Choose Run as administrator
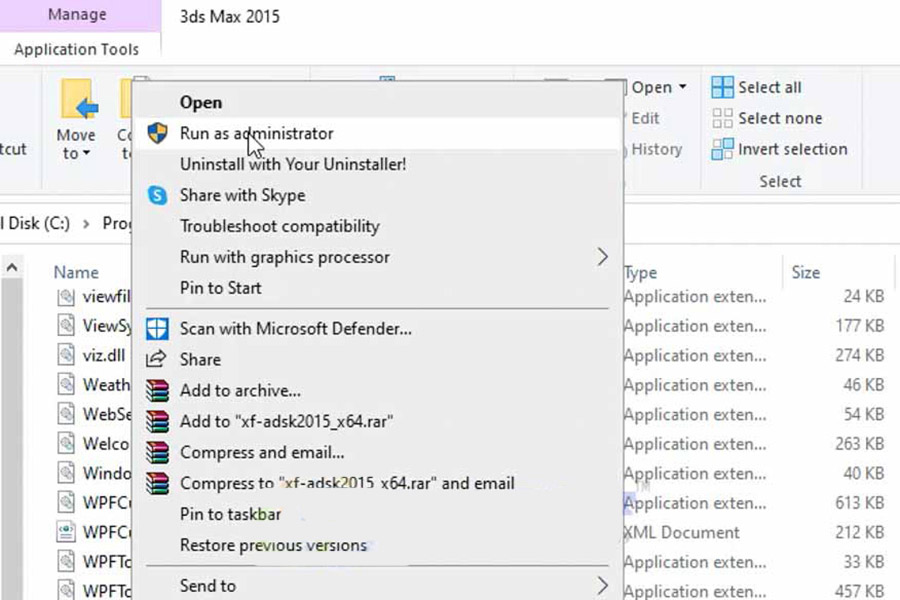This screenshot has height=600, width=900. [x=378, y=133]
